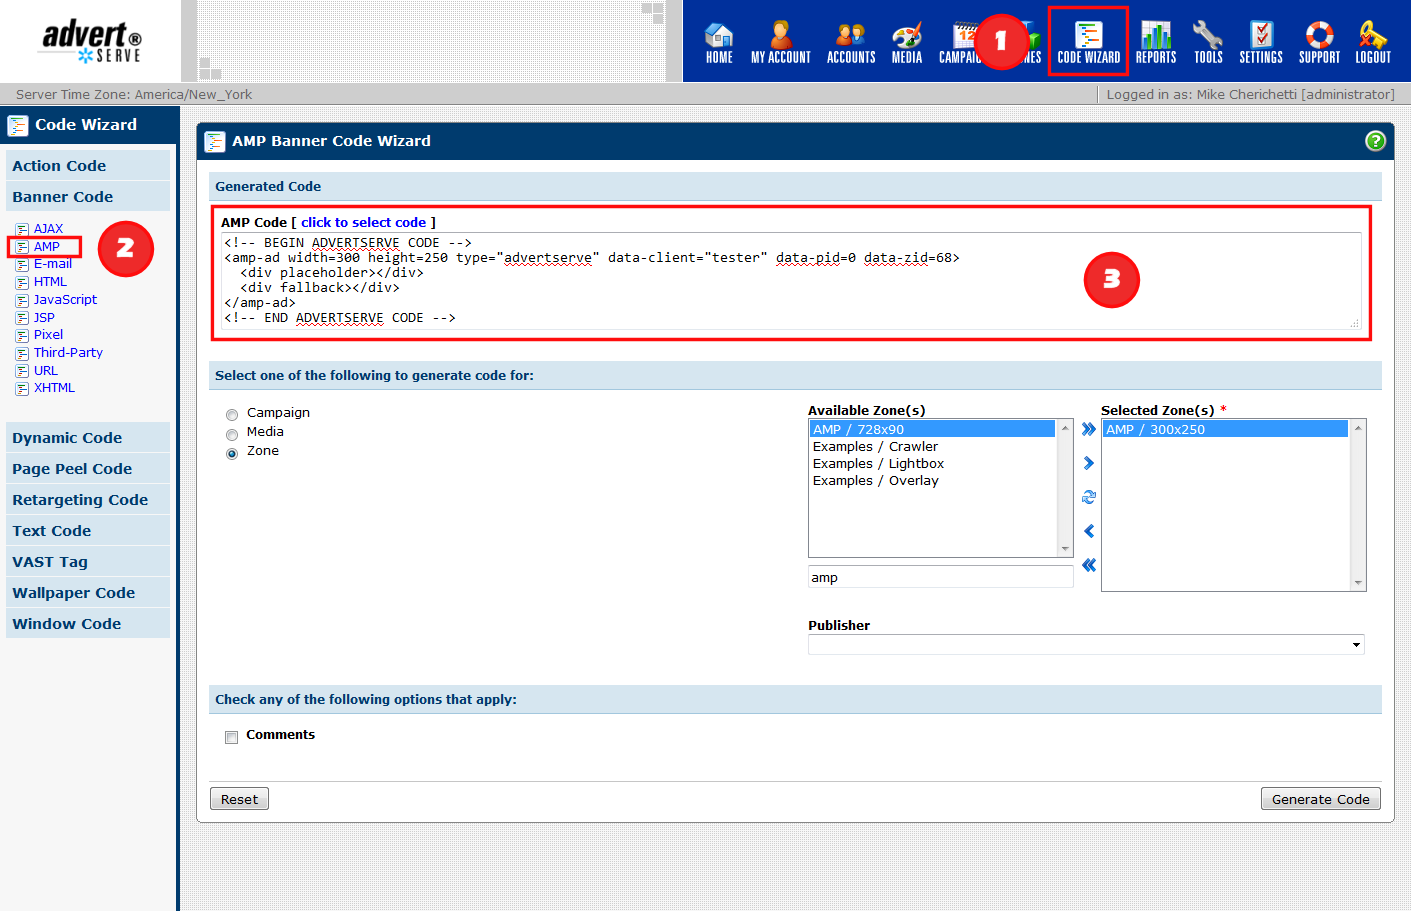1411x911 pixels.
Task: Click the AJAX code icon in sidebar
Action: (x=22, y=229)
